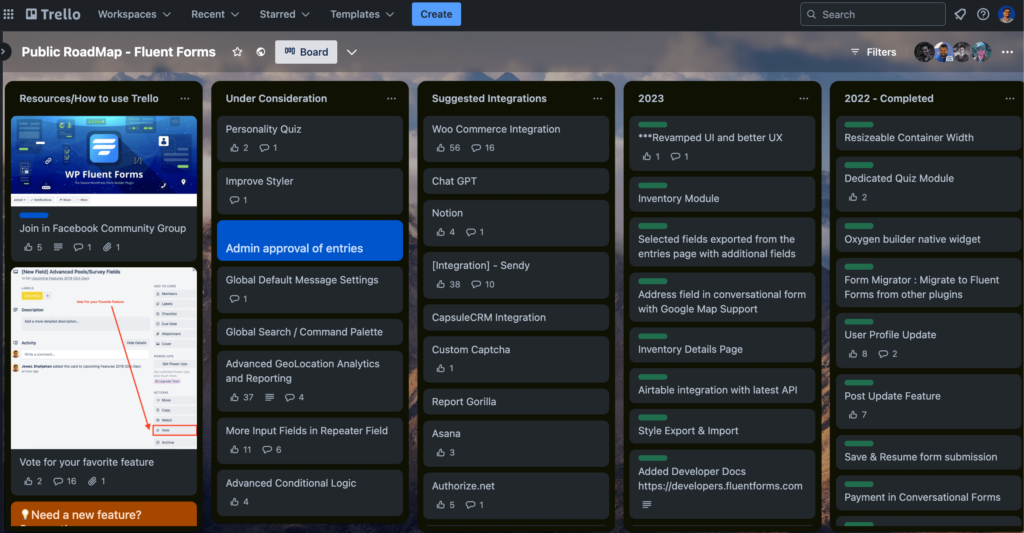Screen dimensions: 1024x533
Task: Select the Board view button
Action: [x=306, y=52]
